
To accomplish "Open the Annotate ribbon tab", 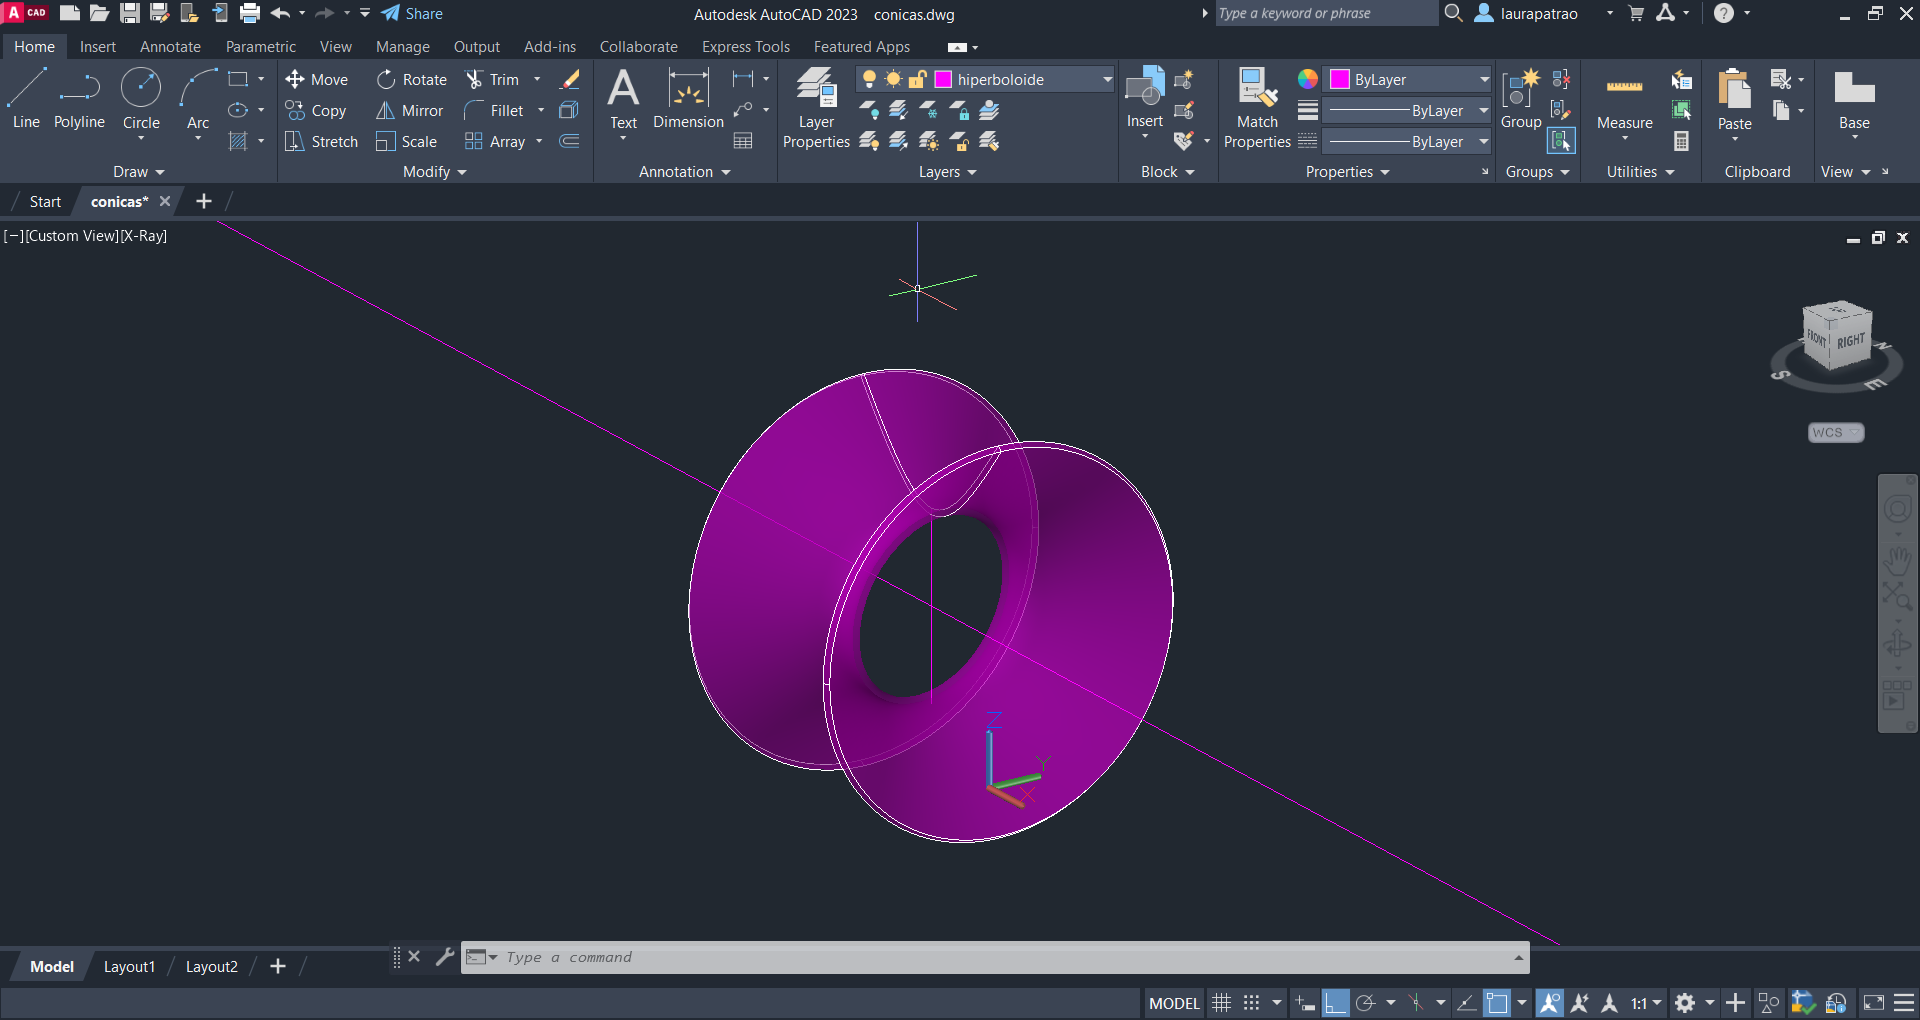I will pos(170,47).
